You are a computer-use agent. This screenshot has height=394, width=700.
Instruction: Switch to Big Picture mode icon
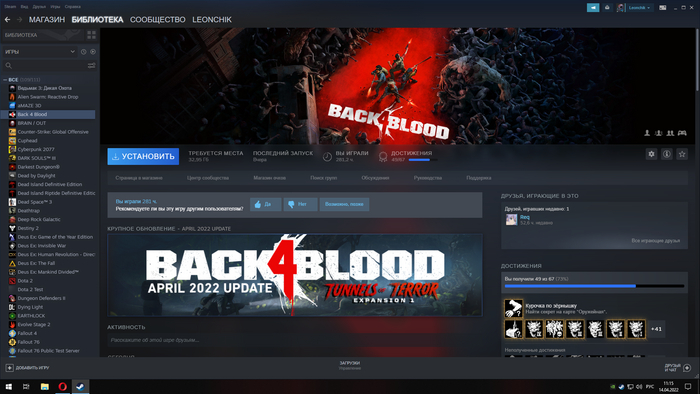[662, 8]
